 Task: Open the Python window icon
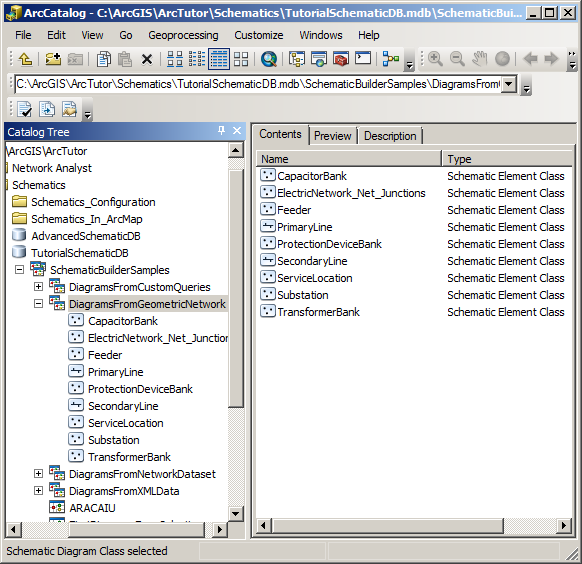[363, 58]
